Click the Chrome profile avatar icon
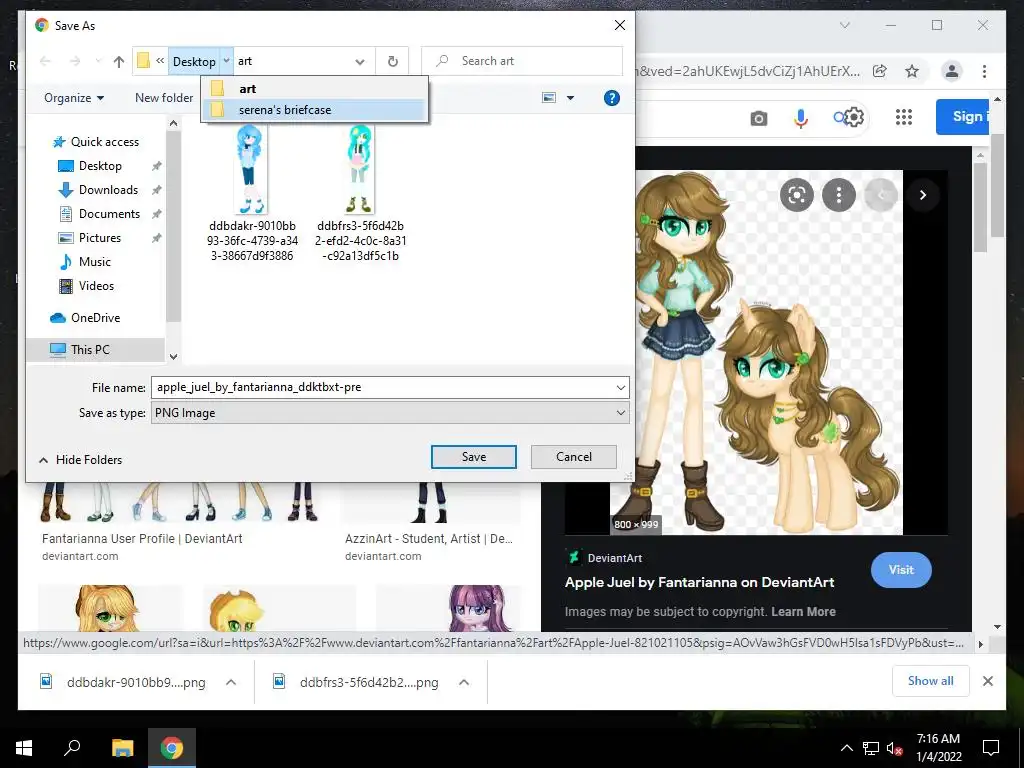 pos(952,71)
